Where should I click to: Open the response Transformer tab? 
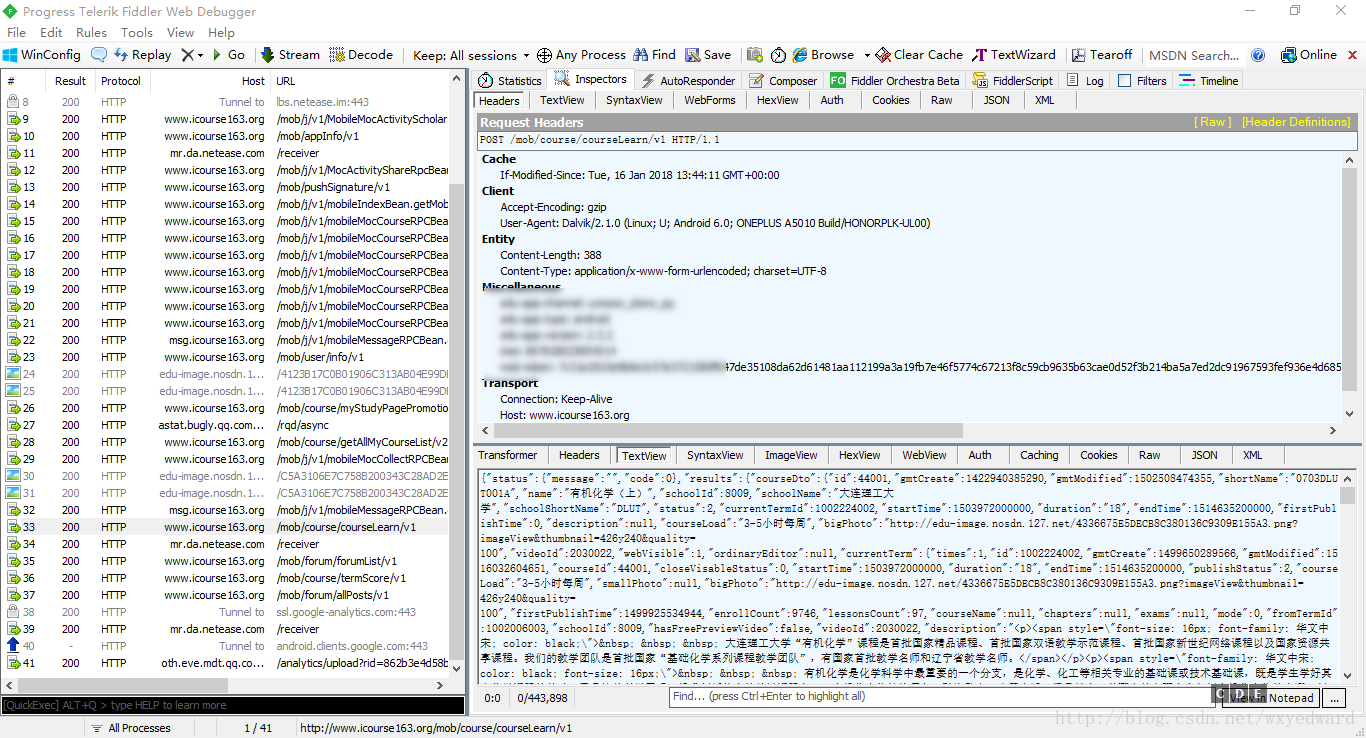tap(507, 455)
